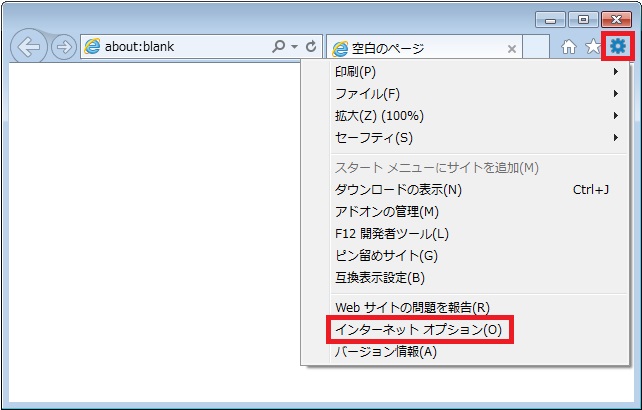
Task: Minimize the browser window
Action: pyautogui.click(x=551, y=19)
